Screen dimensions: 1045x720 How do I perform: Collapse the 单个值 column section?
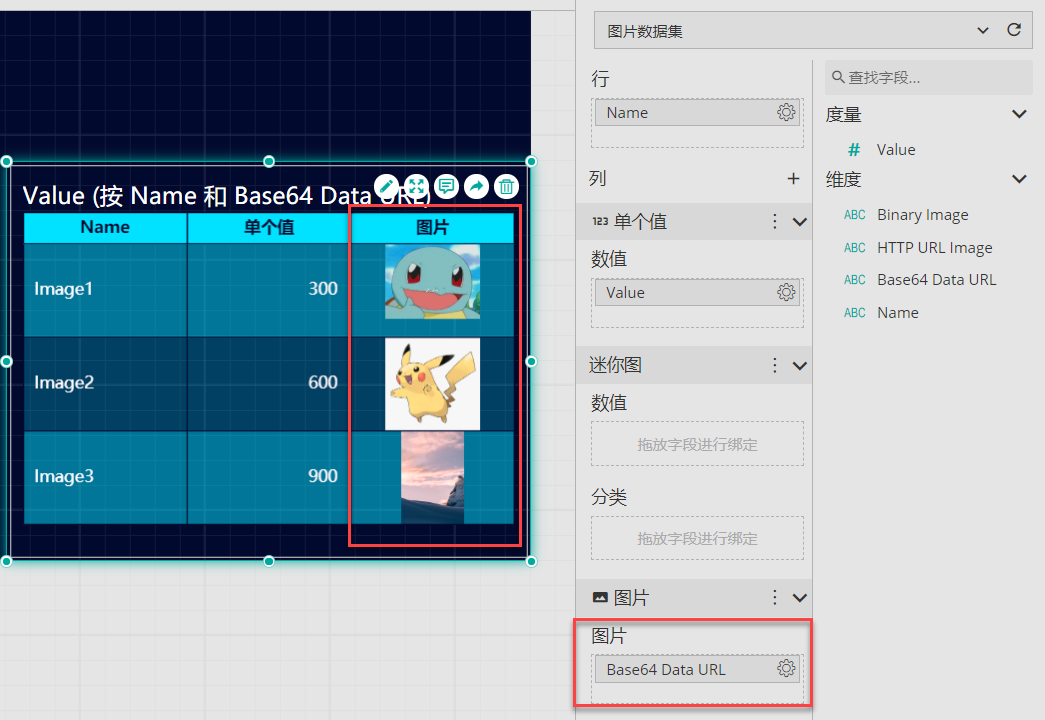click(x=799, y=222)
